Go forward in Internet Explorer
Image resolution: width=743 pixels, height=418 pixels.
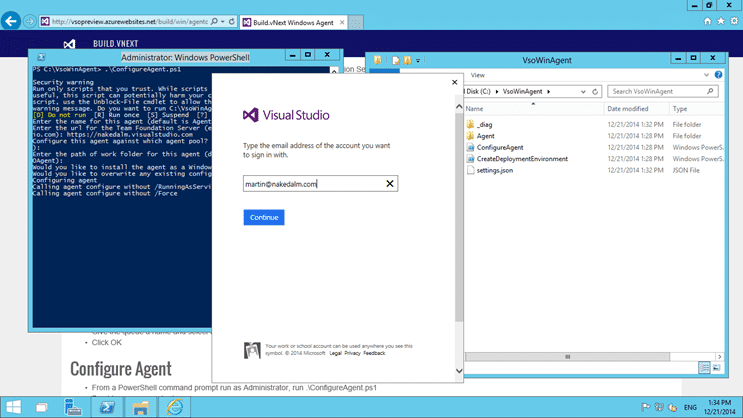[29, 21]
